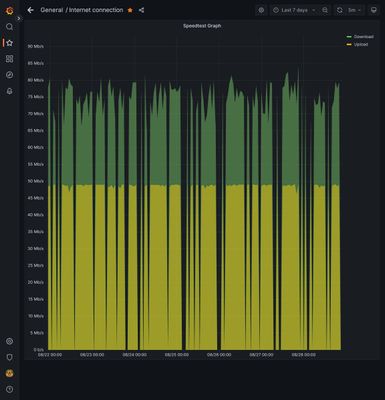Open the Dashboards grid icon in sidebar
This screenshot has width=385, height=400.
9,59
